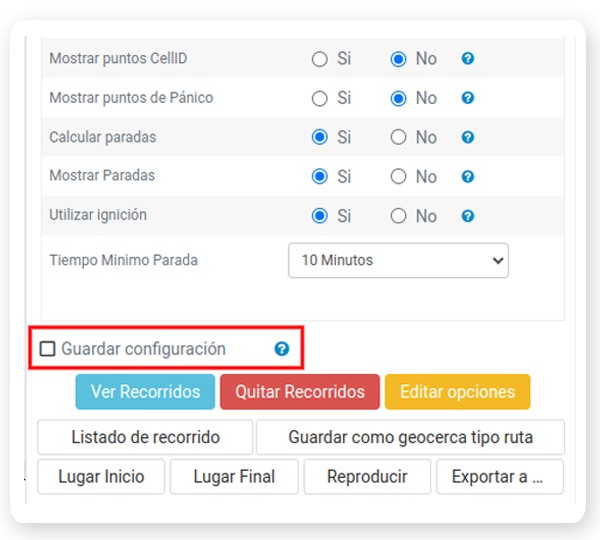The image size is (600, 540).
Task: Select No for Mostrar puntos CellID
Action: pos(398,59)
